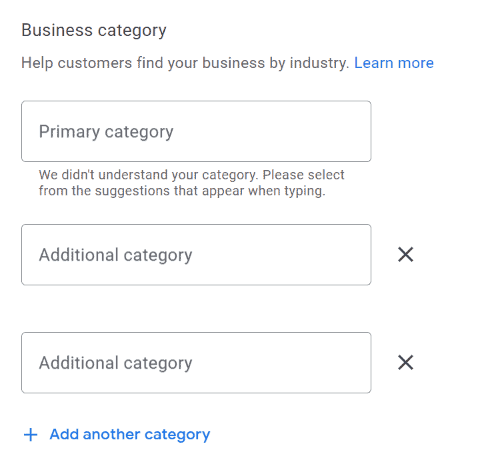This screenshot has width=487, height=458.
Task: Focus the first Additional category input
Action: [196, 255]
